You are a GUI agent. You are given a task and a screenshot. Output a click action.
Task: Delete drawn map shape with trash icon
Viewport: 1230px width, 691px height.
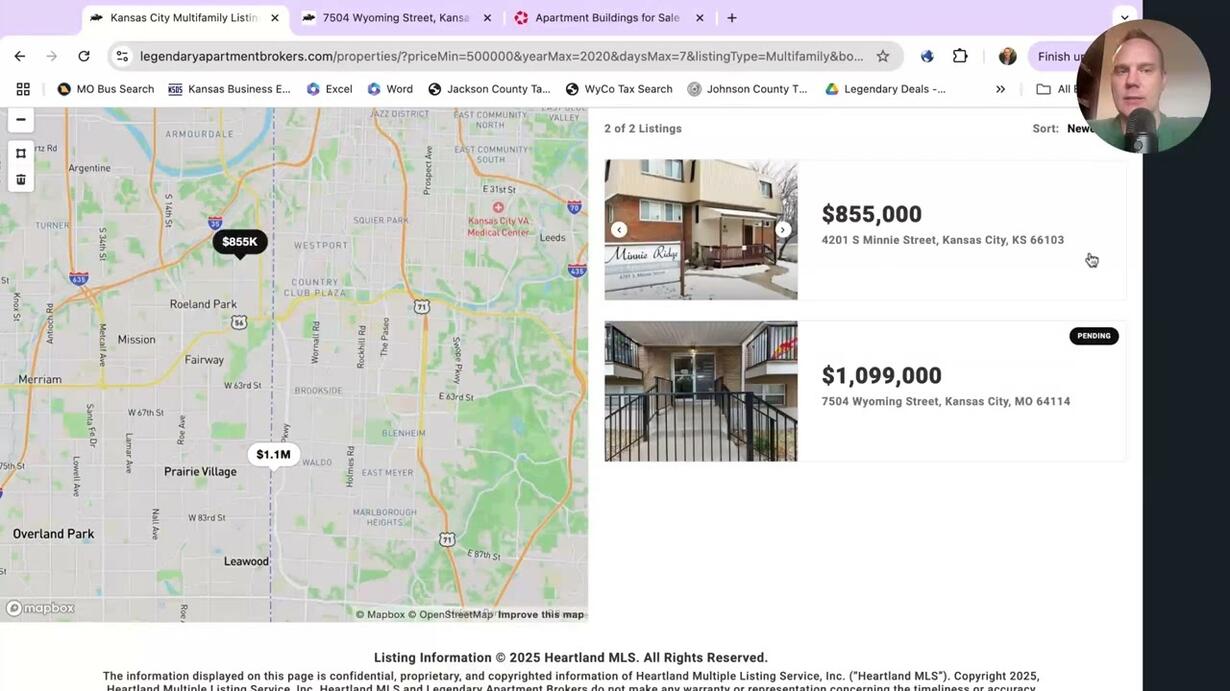pos(20,180)
